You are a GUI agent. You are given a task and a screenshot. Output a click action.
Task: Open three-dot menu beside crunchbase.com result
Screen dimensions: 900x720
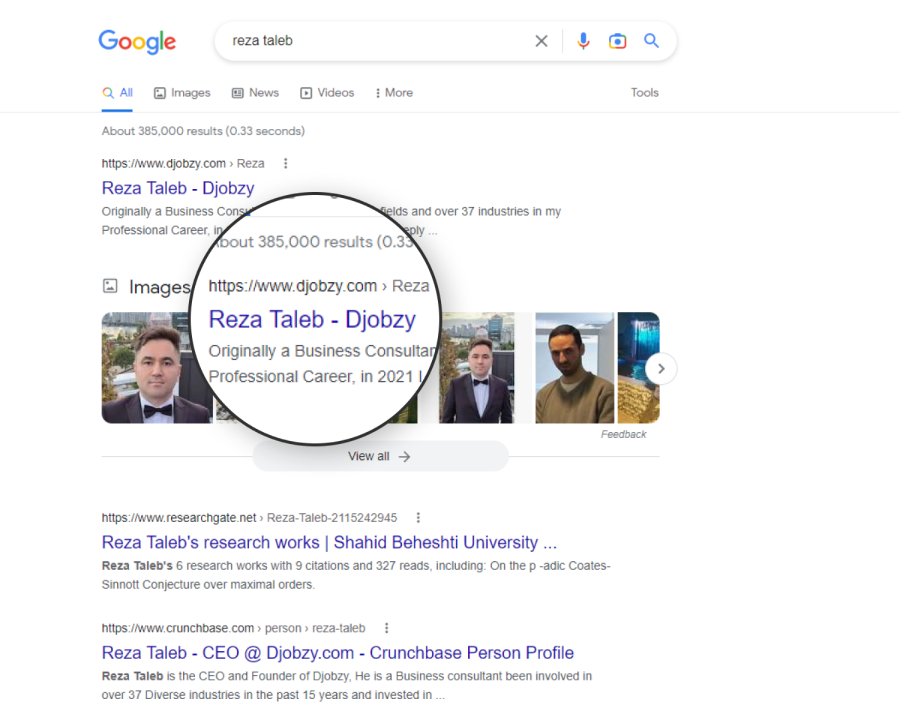pos(387,628)
